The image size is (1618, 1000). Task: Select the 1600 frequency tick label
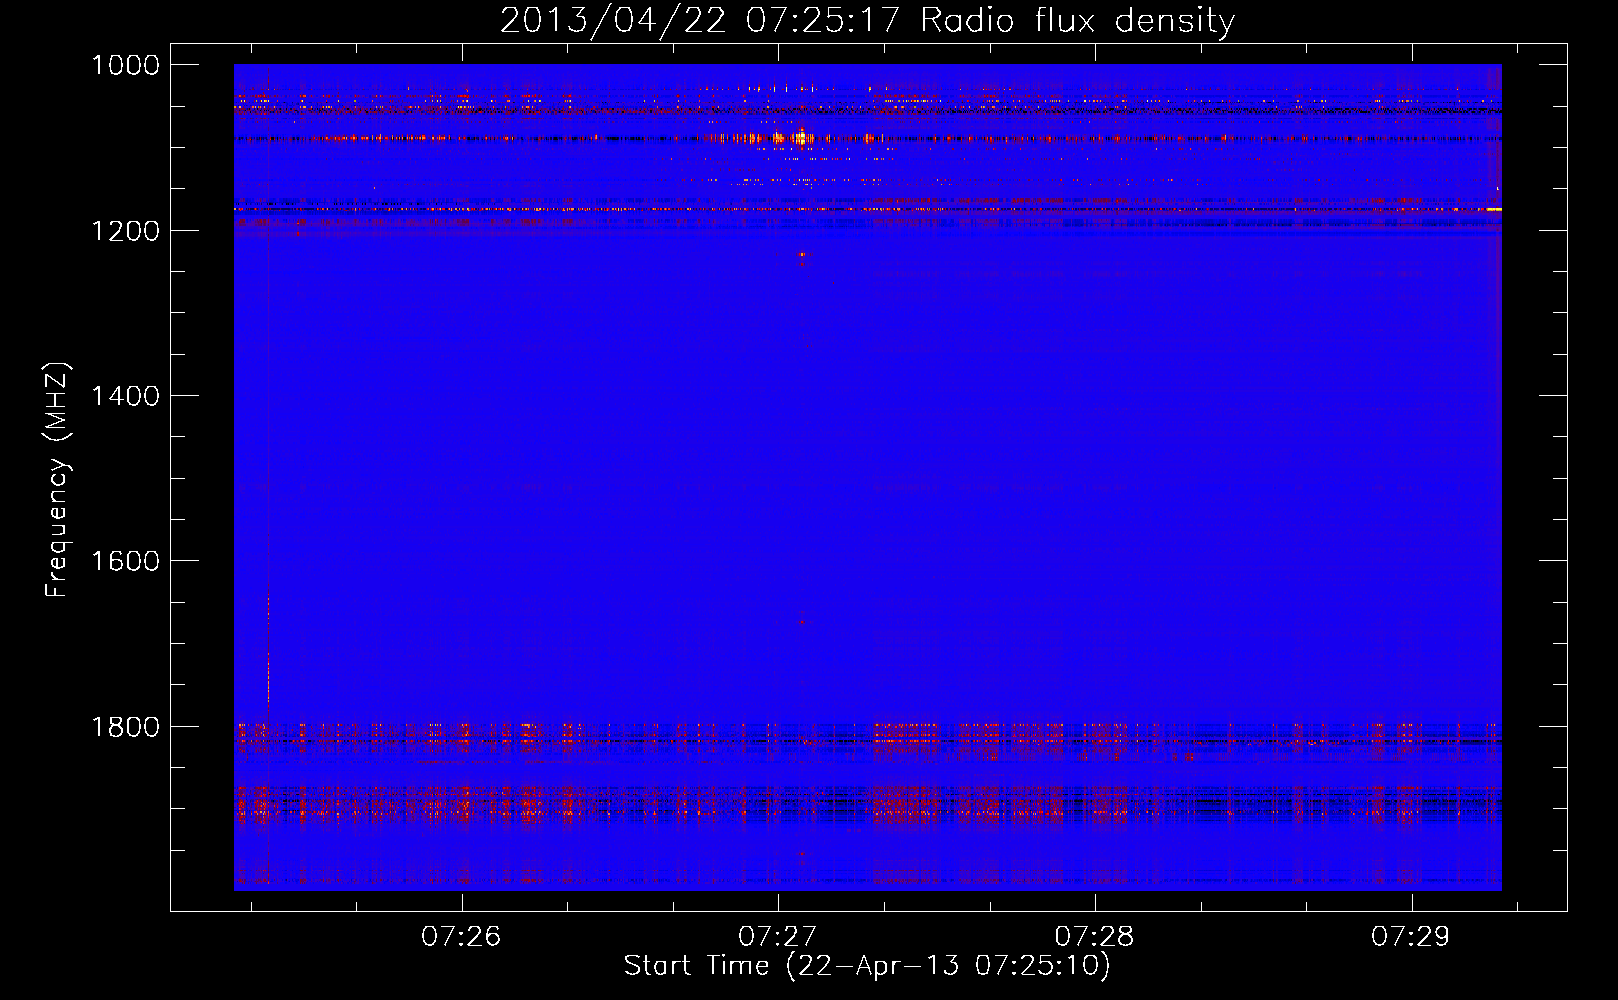126,561
